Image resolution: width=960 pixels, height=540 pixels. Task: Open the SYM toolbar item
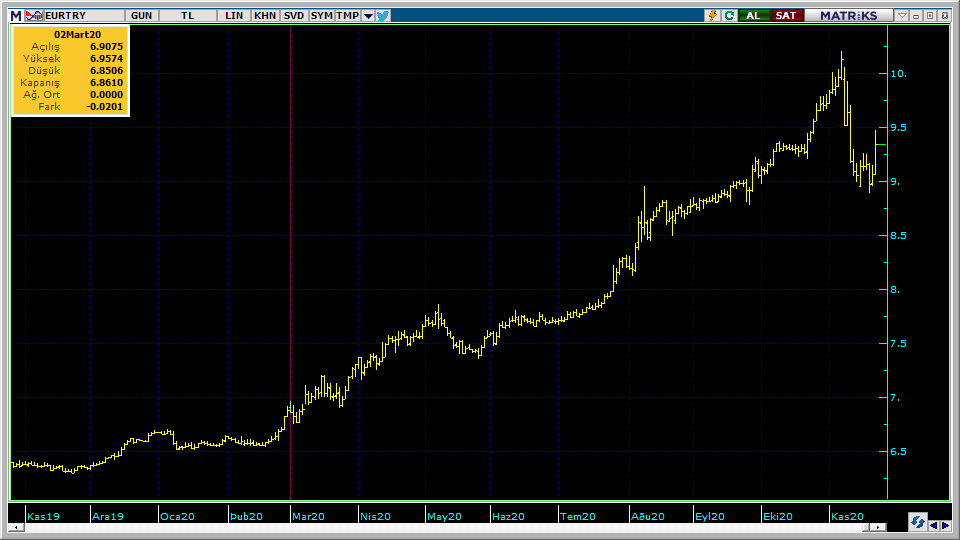click(321, 16)
